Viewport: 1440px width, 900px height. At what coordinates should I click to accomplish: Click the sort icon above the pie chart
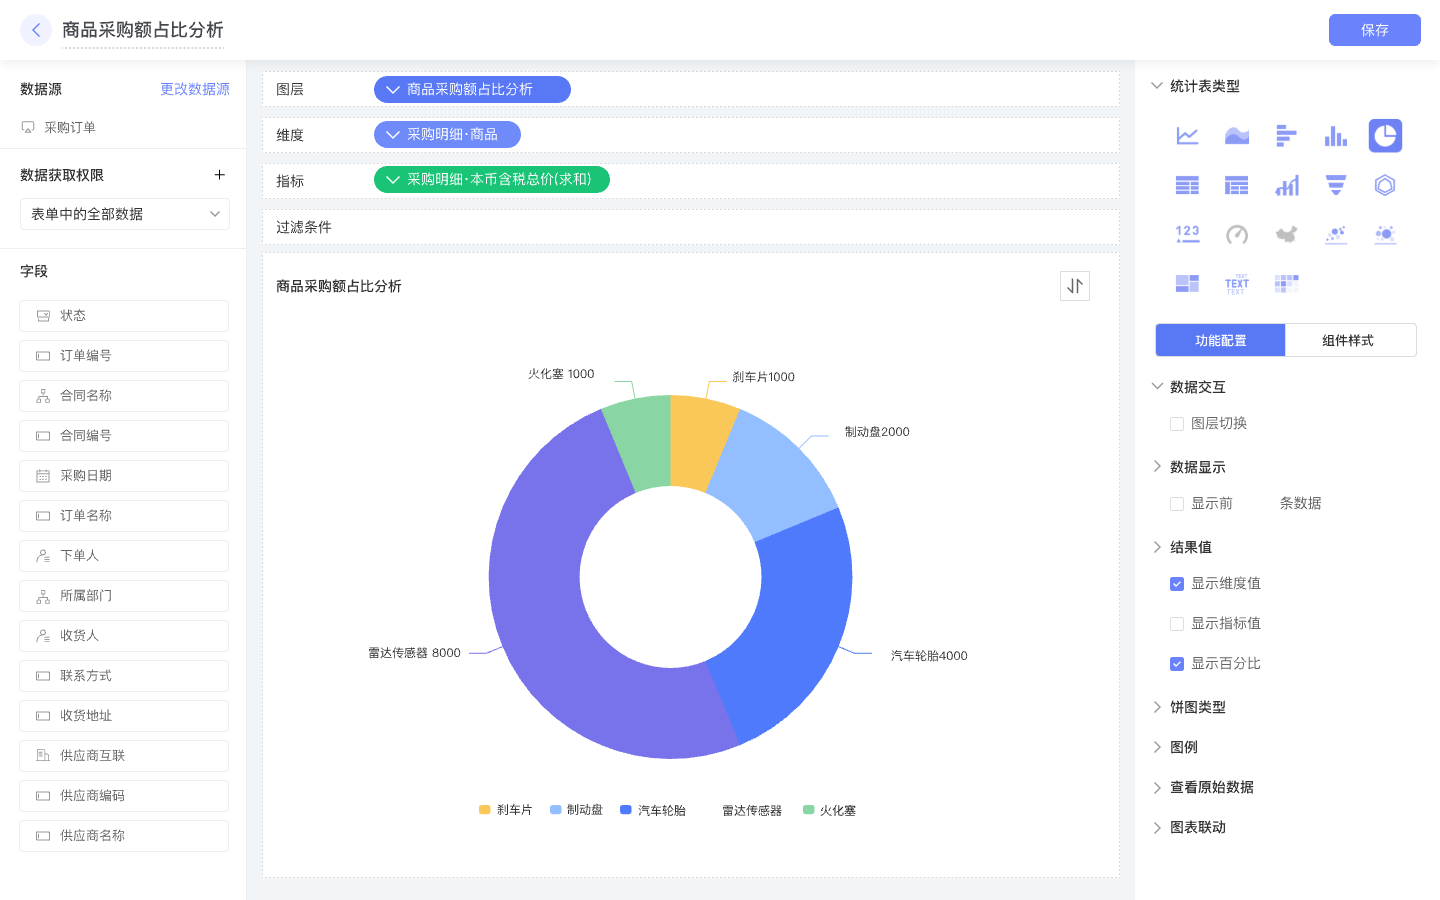coord(1075,285)
